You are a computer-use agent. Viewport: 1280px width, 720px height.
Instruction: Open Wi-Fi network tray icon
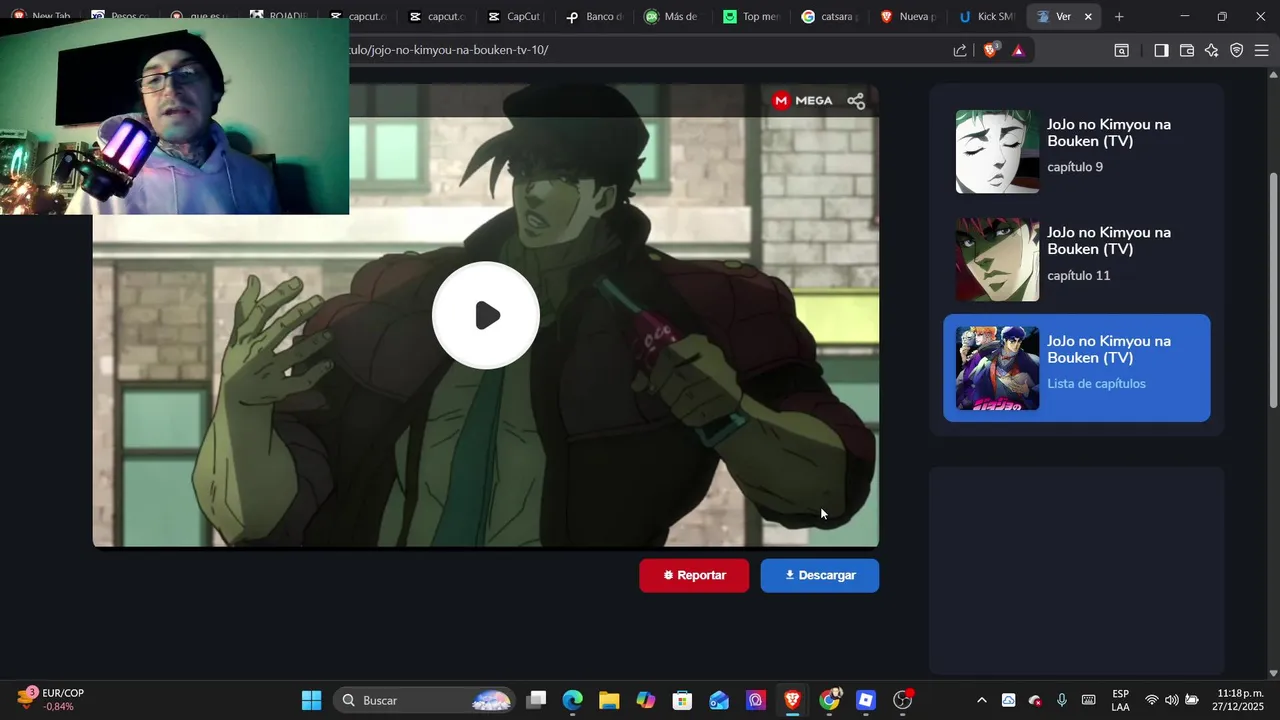(1152, 700)
